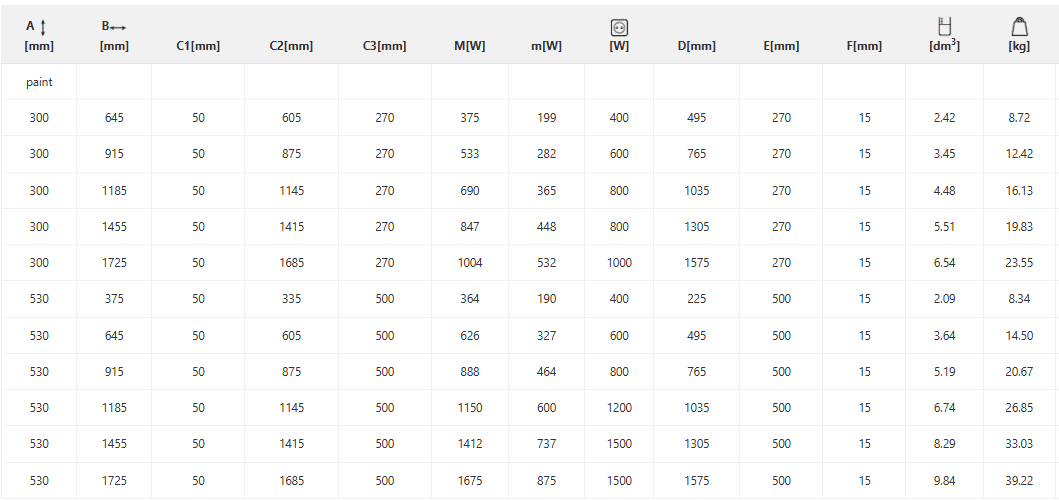The width and height of the screenshot is (1059, 500).
Task: Click the paint row label
Action: [x=39, y=82]
